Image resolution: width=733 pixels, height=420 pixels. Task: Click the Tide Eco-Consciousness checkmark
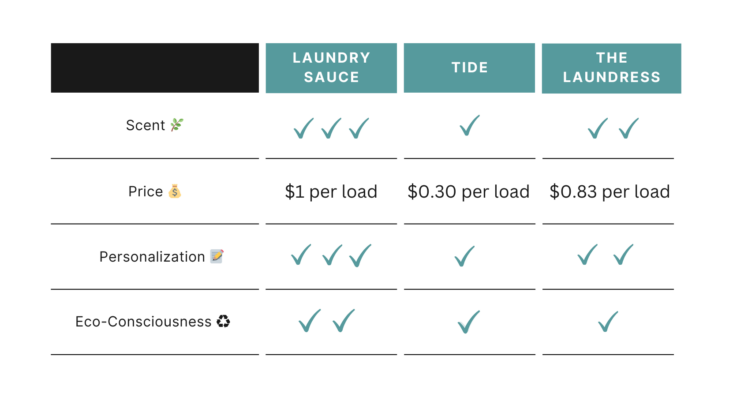click(x=468, y=322)
